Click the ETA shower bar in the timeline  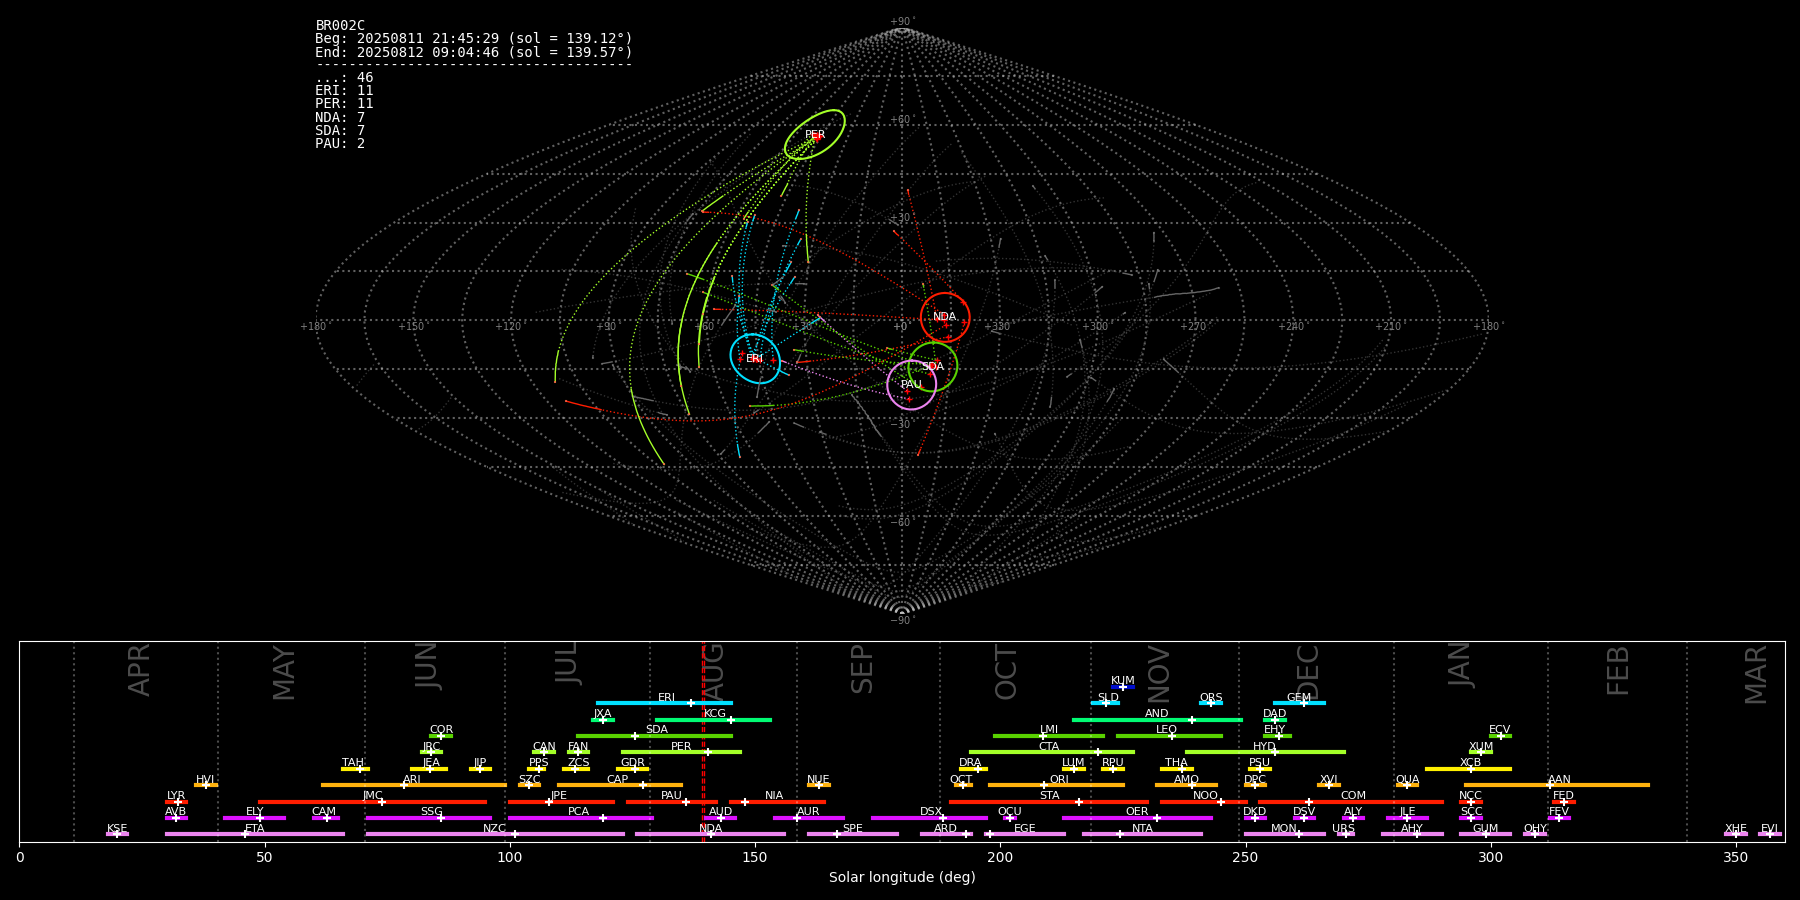pyautogui.click(x=255, y=834)
